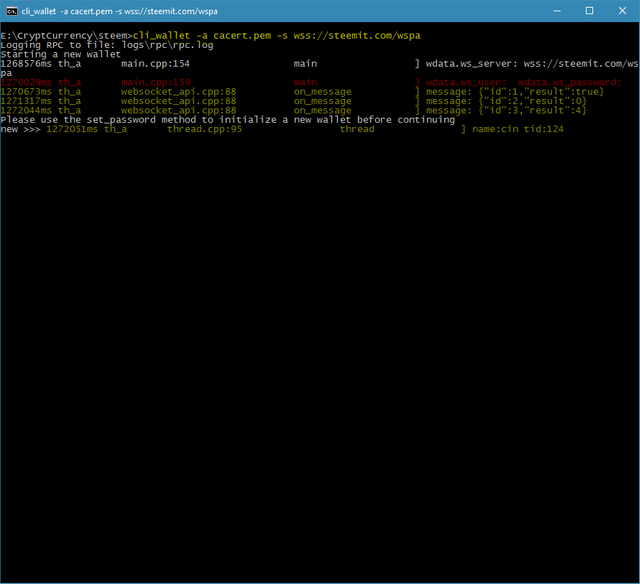Click the timestamp '1268576ms th_a'

tap(41, 64)
